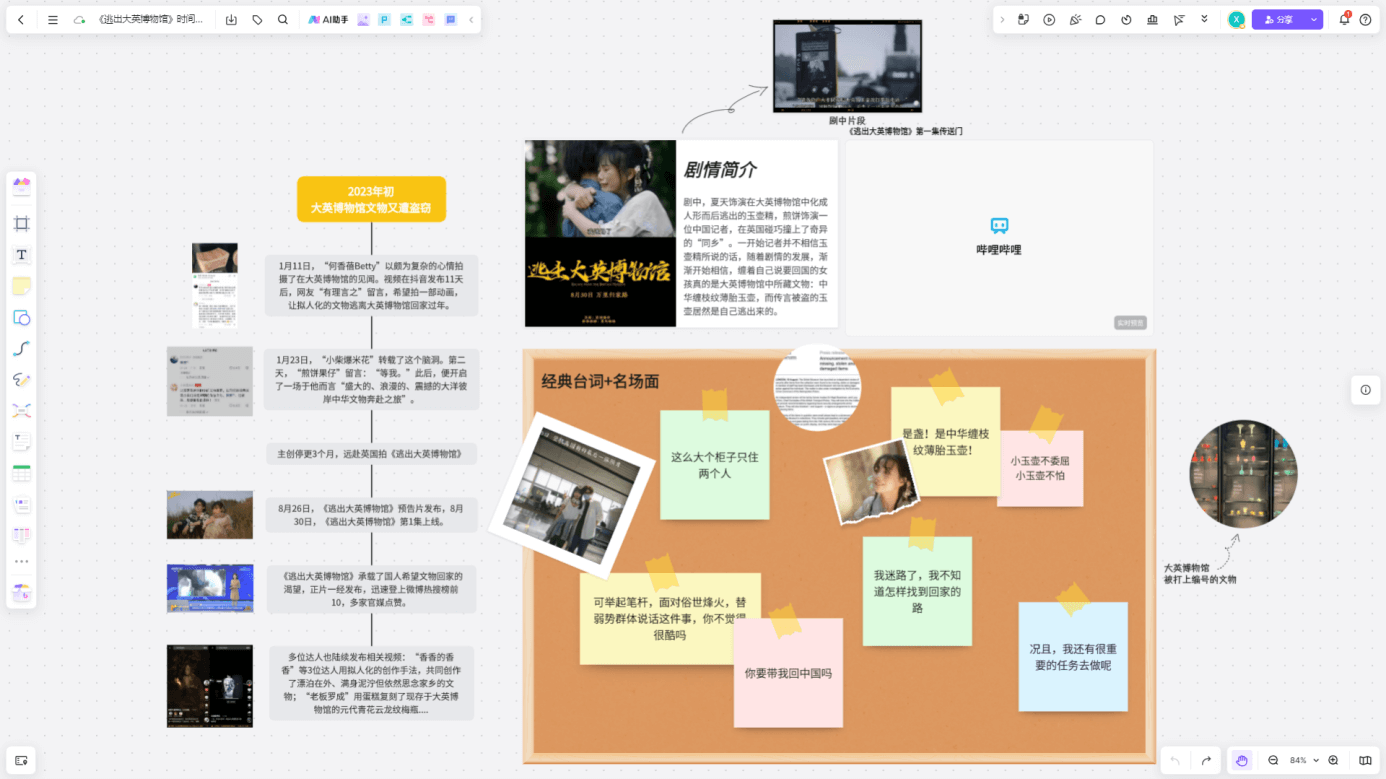The width and height of the screenshot is (1386, 779).
Task: Click the export download icon
Action: 231,20
